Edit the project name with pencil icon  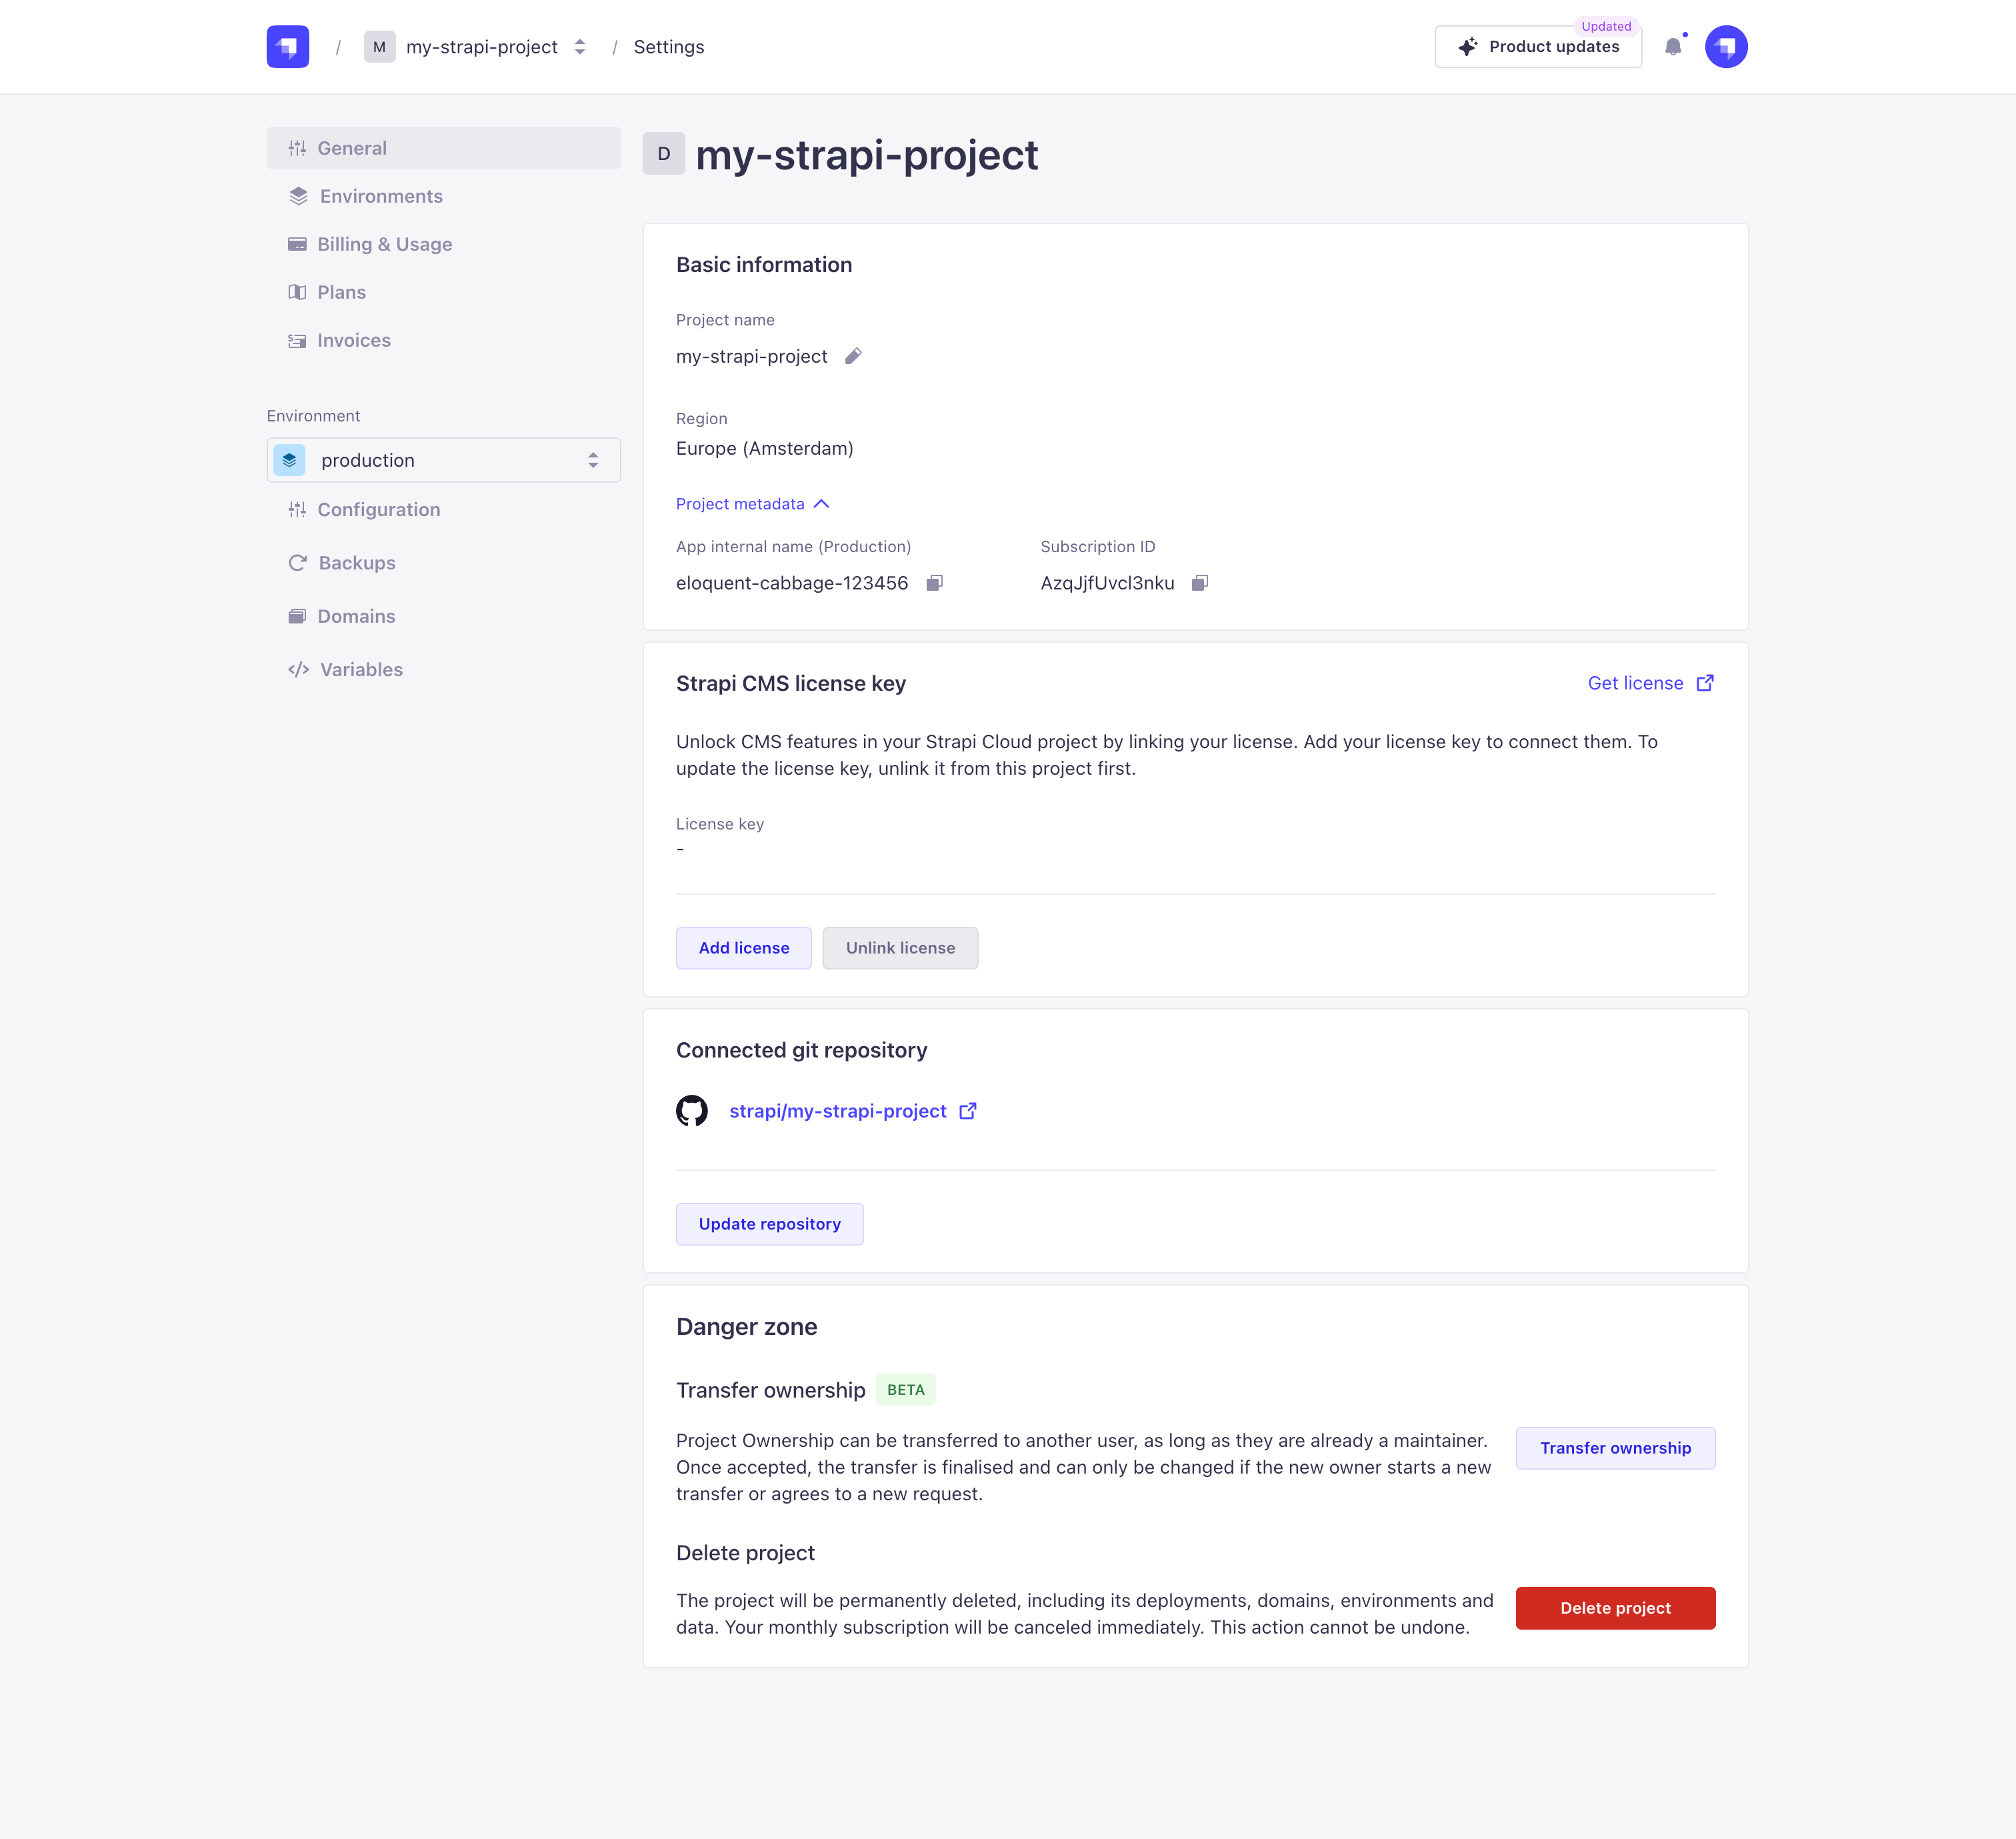pyautogui.click(x=852, y=355)
